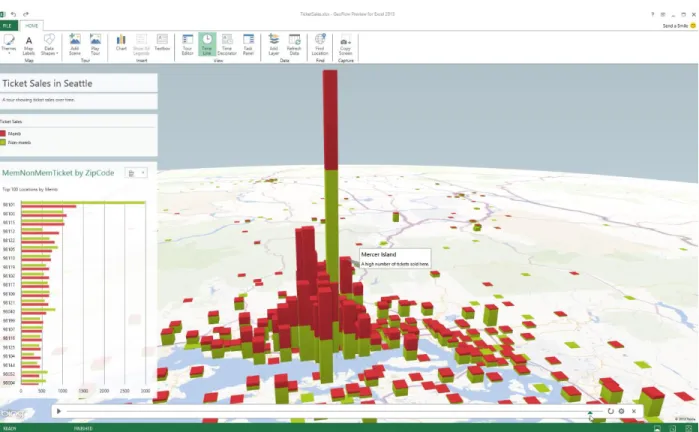This screenshot has width=699, height=432.
Task: Start Play Tour from the ribbon
Action: (95, 45)
